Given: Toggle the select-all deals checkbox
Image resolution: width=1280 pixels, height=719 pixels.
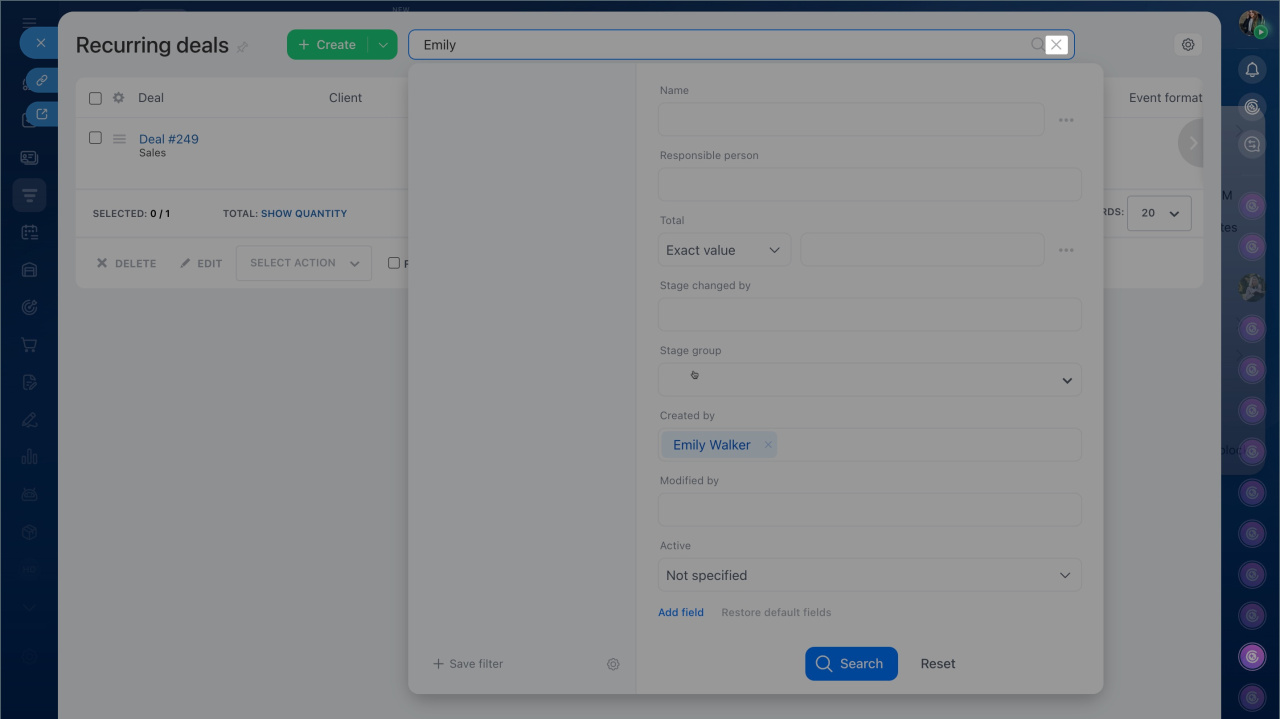Looking at the screenshot, I should click(x=95, y=98).
